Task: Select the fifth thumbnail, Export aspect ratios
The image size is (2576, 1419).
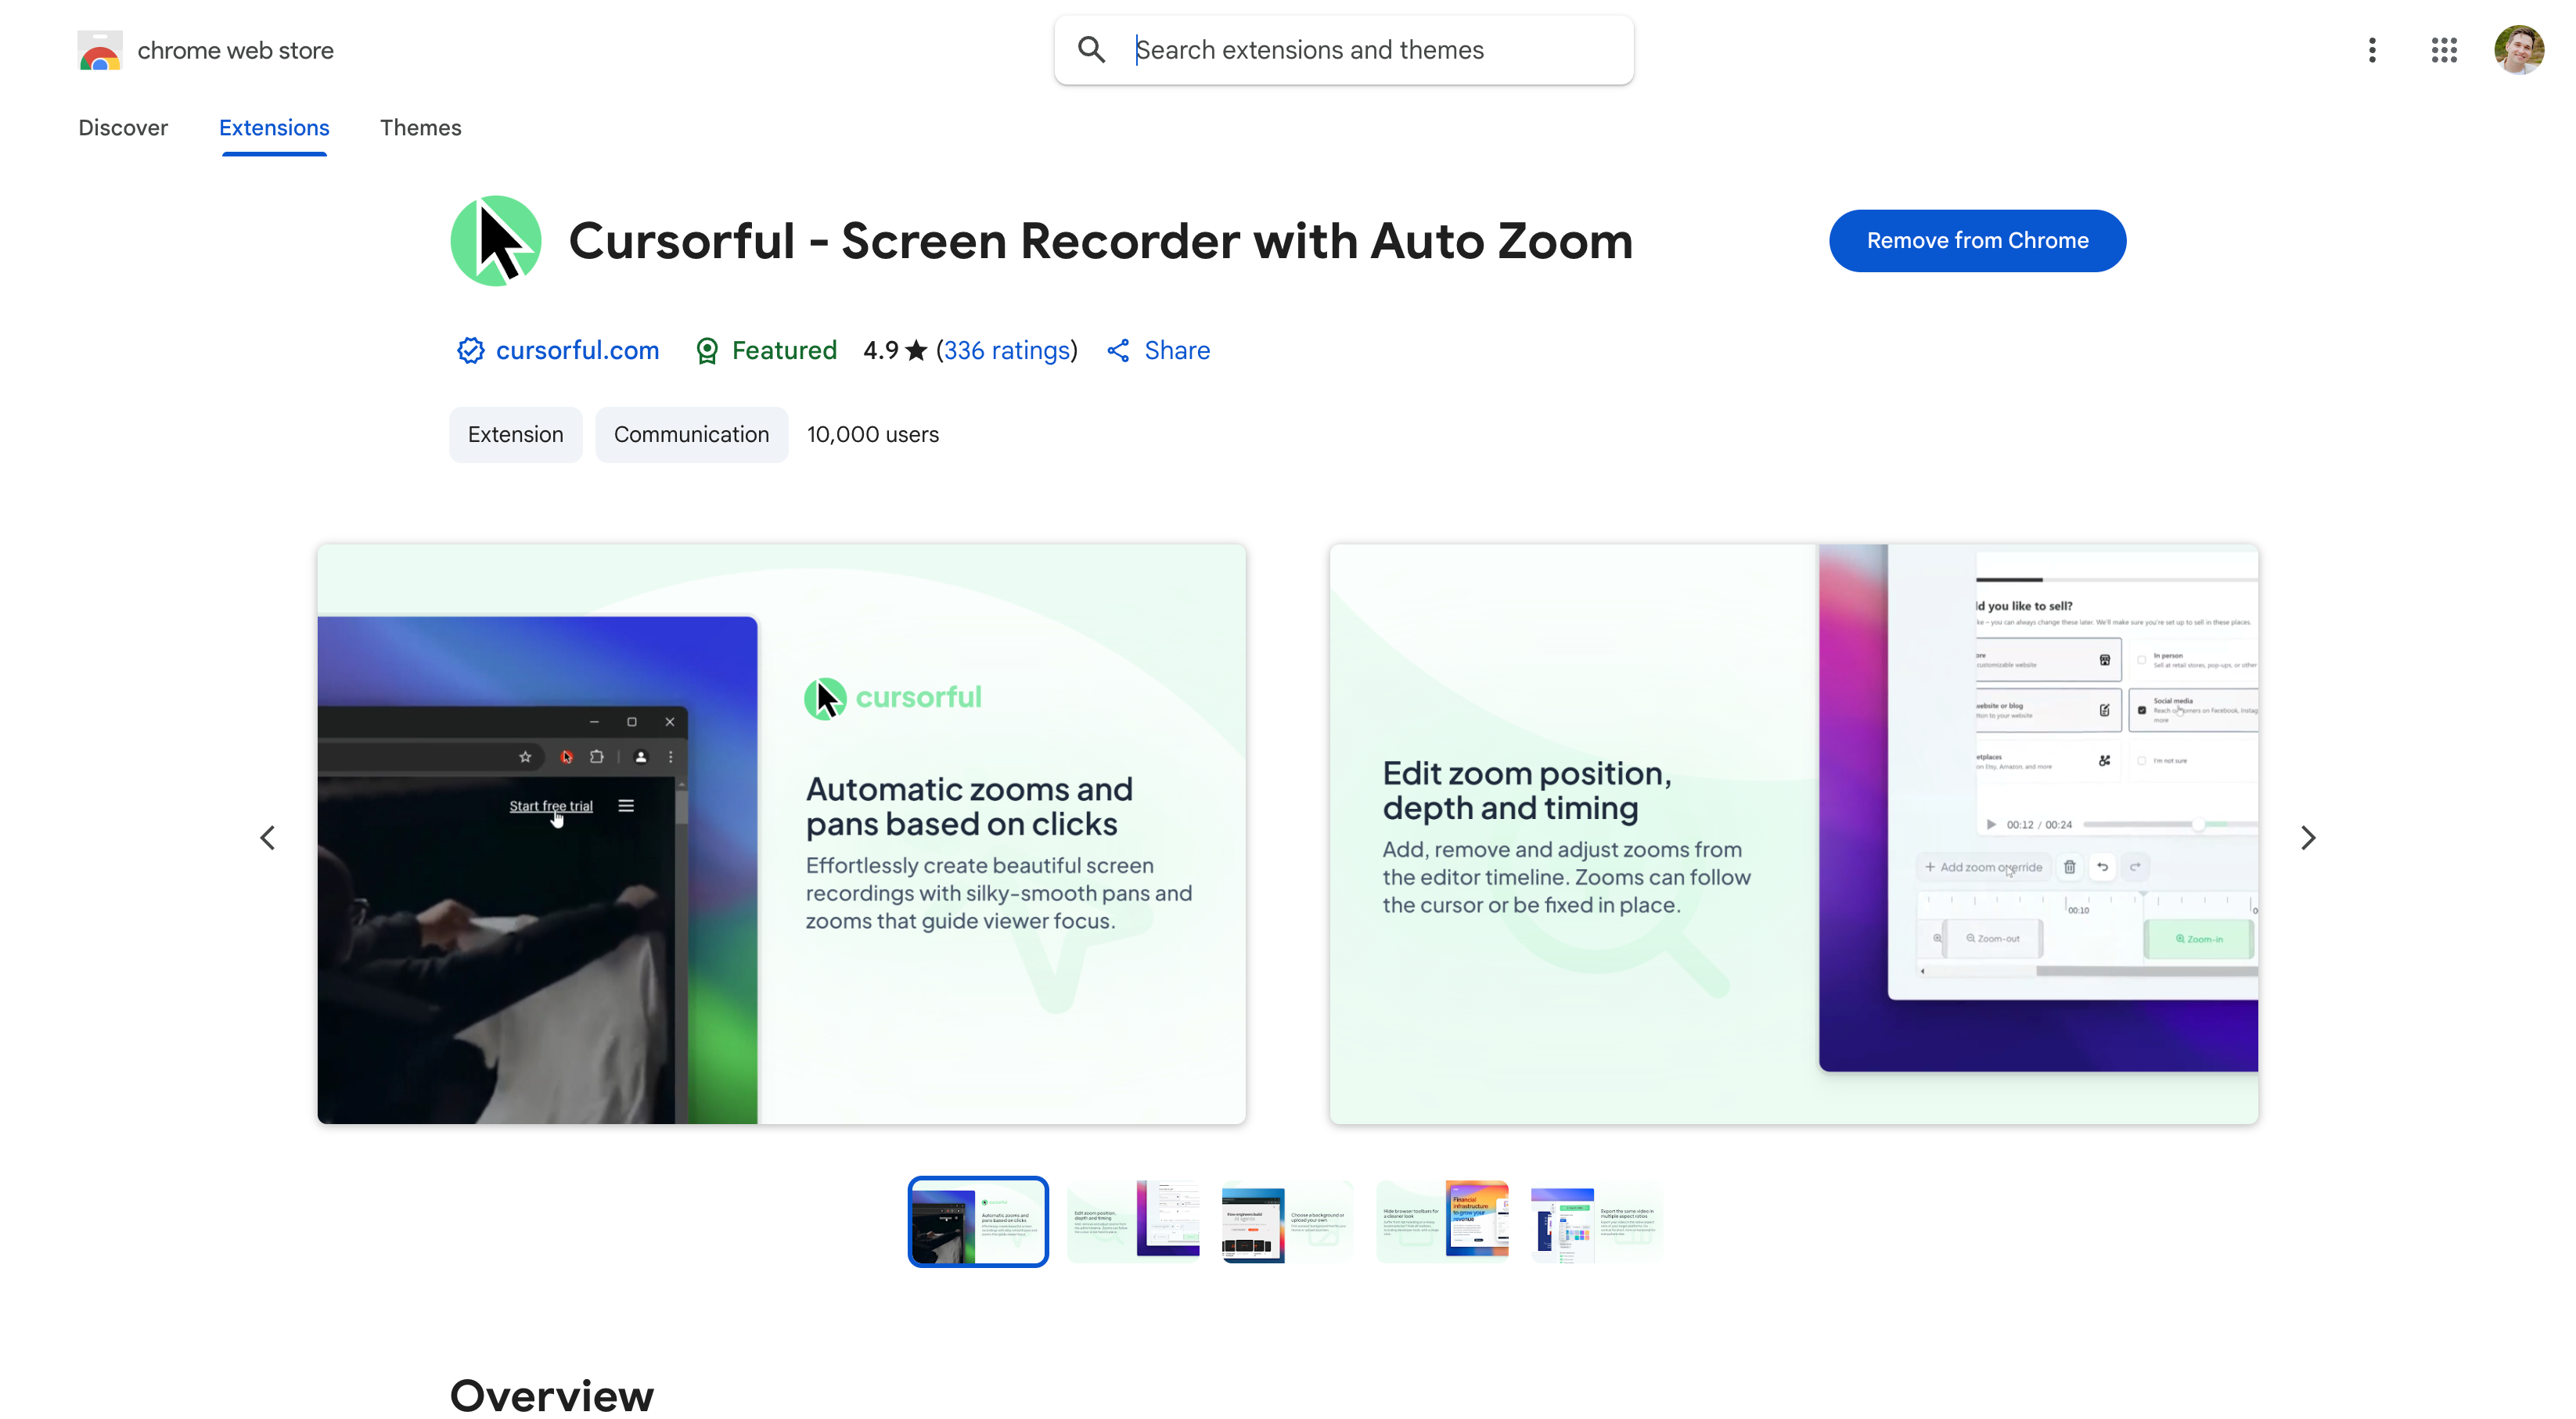Action: pyautogui.click(x=1597, y=1222)
